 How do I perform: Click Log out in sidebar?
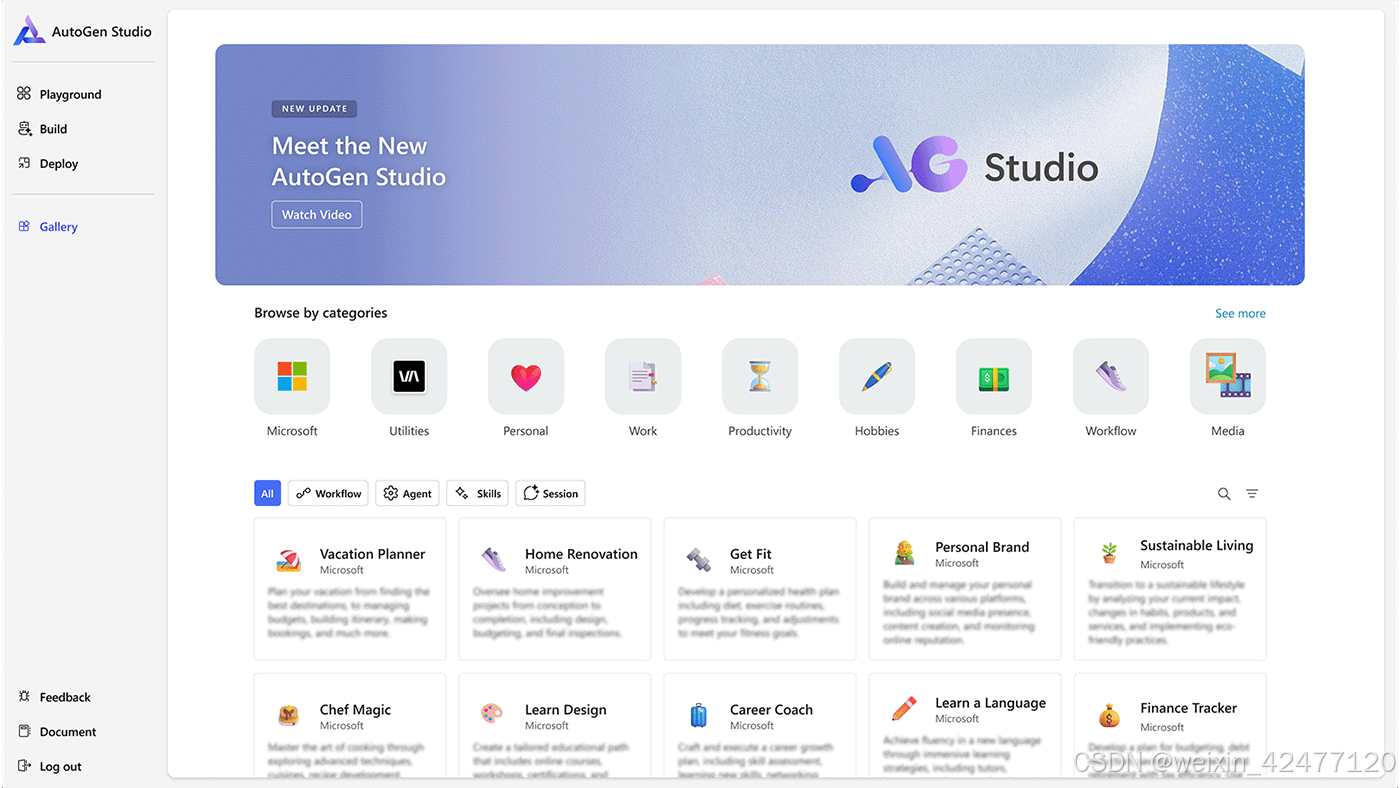point(50,767)
